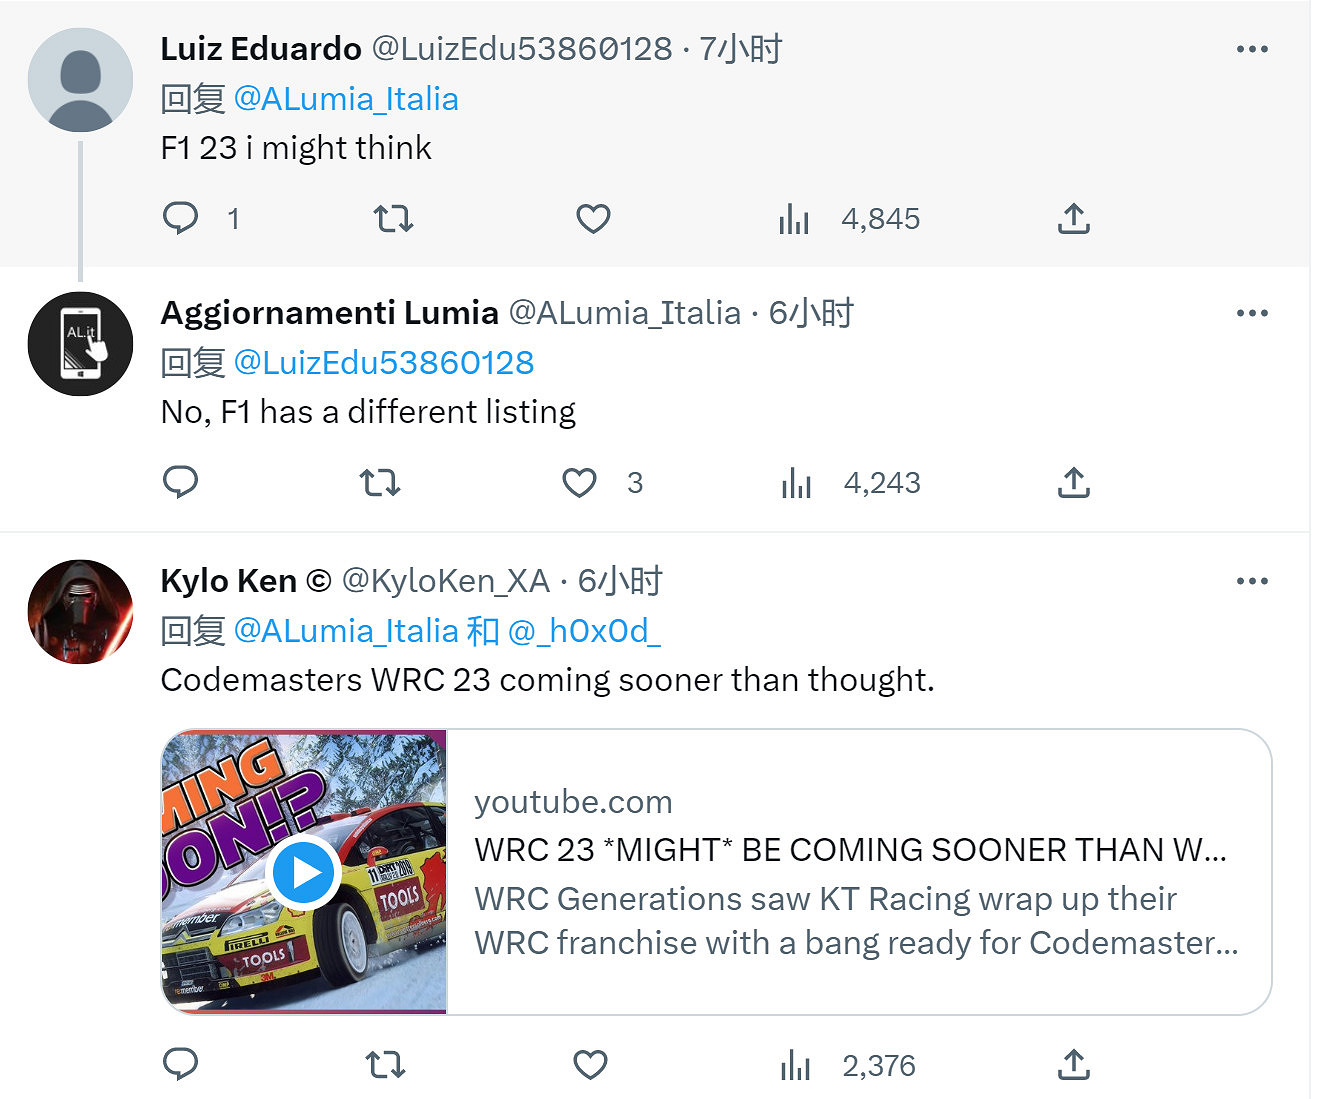This screenshot has height=1099, width=1318.
Task: View analytics with 4,243 views
Action: pyautogui.click(x=850, y=482)
